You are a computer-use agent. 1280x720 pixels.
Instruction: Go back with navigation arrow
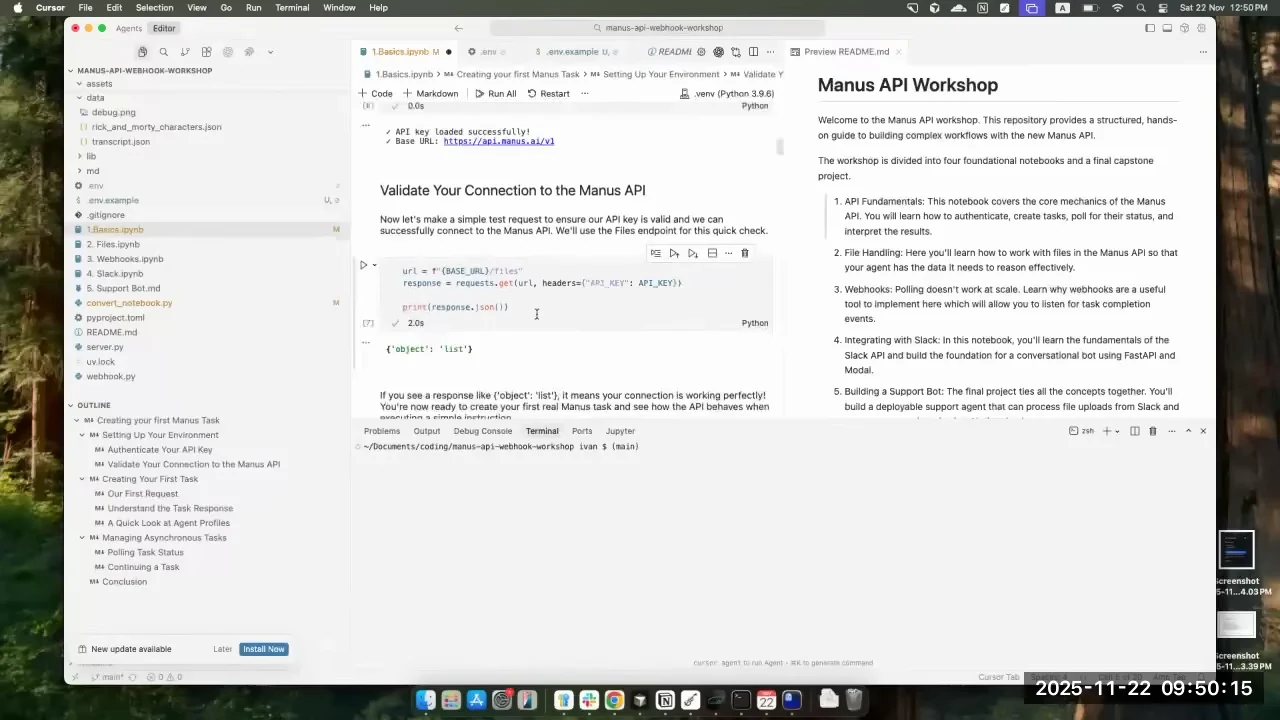click(458, 28)
